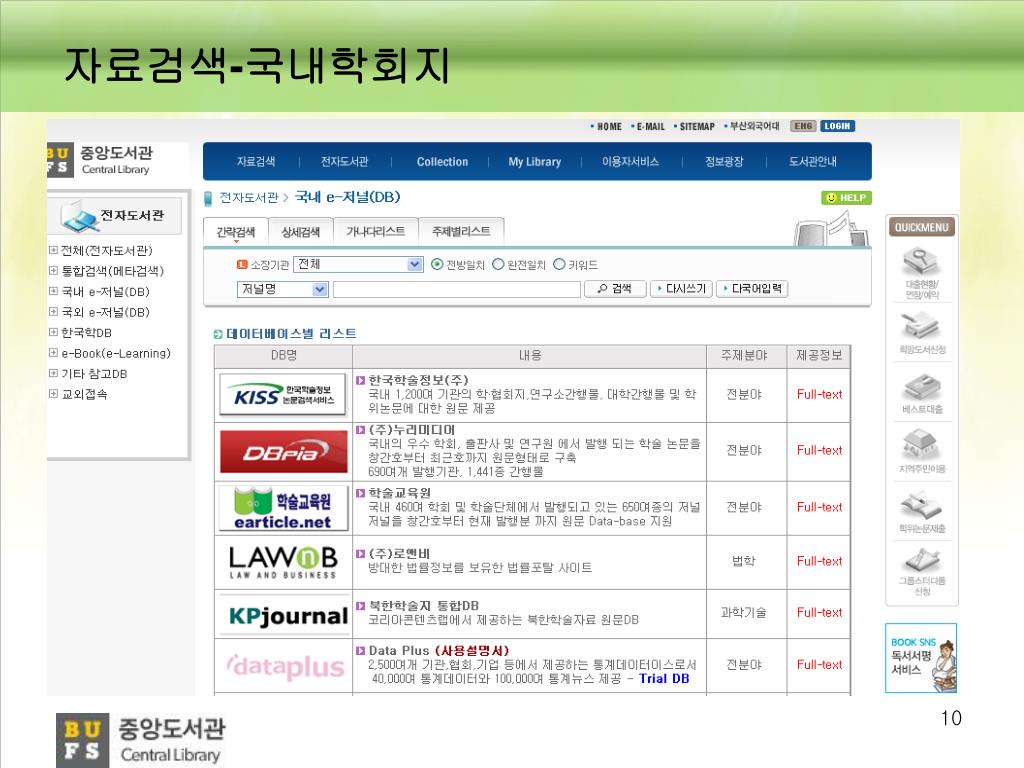Expand the 교외접속 tree item
The height and width of the screenshot is (768, 1024).
(x=53, y=394)
